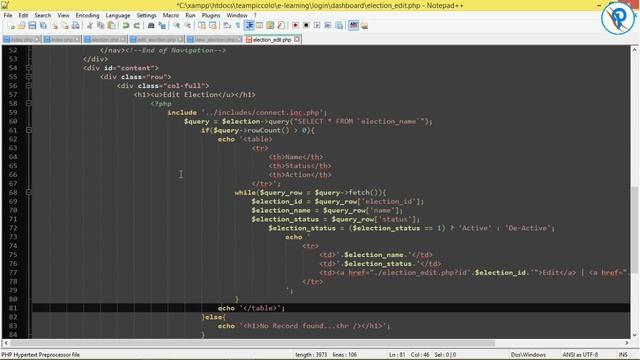Collapse the PHP block fold at line 58

29,104
